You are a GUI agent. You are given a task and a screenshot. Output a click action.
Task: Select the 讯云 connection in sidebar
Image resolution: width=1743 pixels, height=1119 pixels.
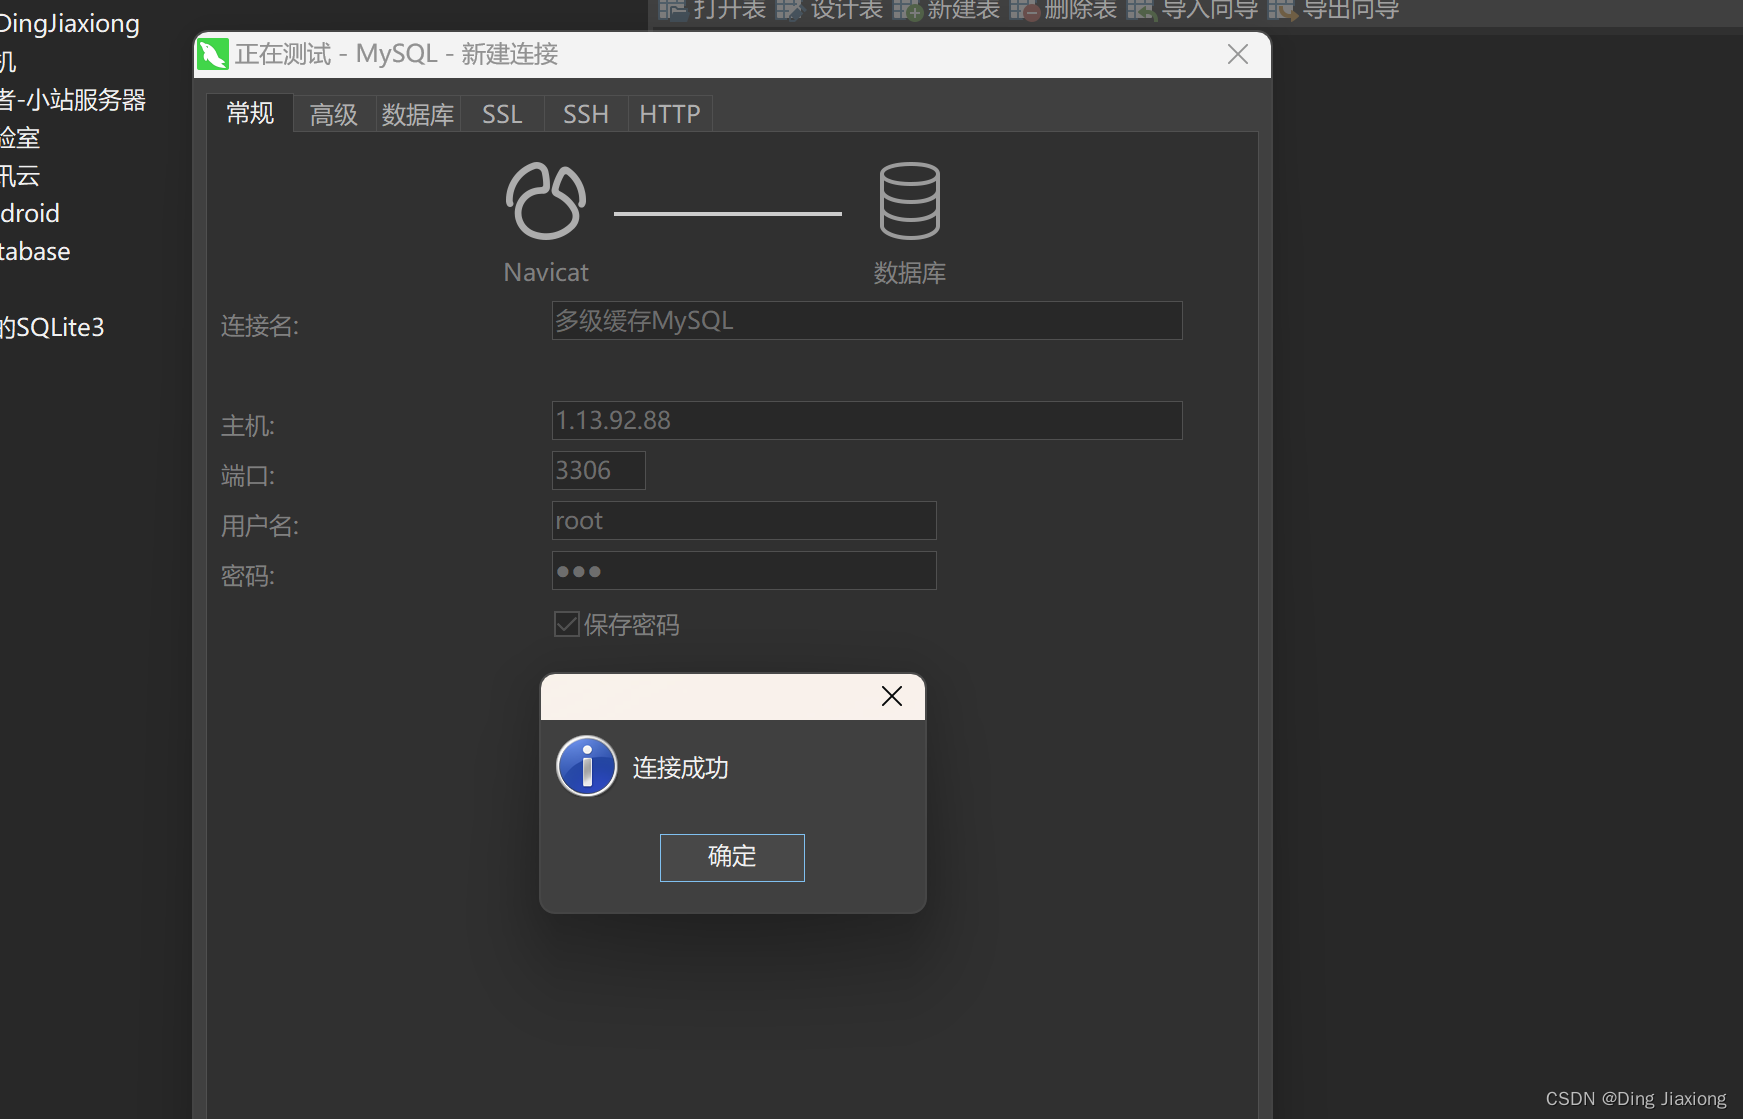[x=20, y=176]
